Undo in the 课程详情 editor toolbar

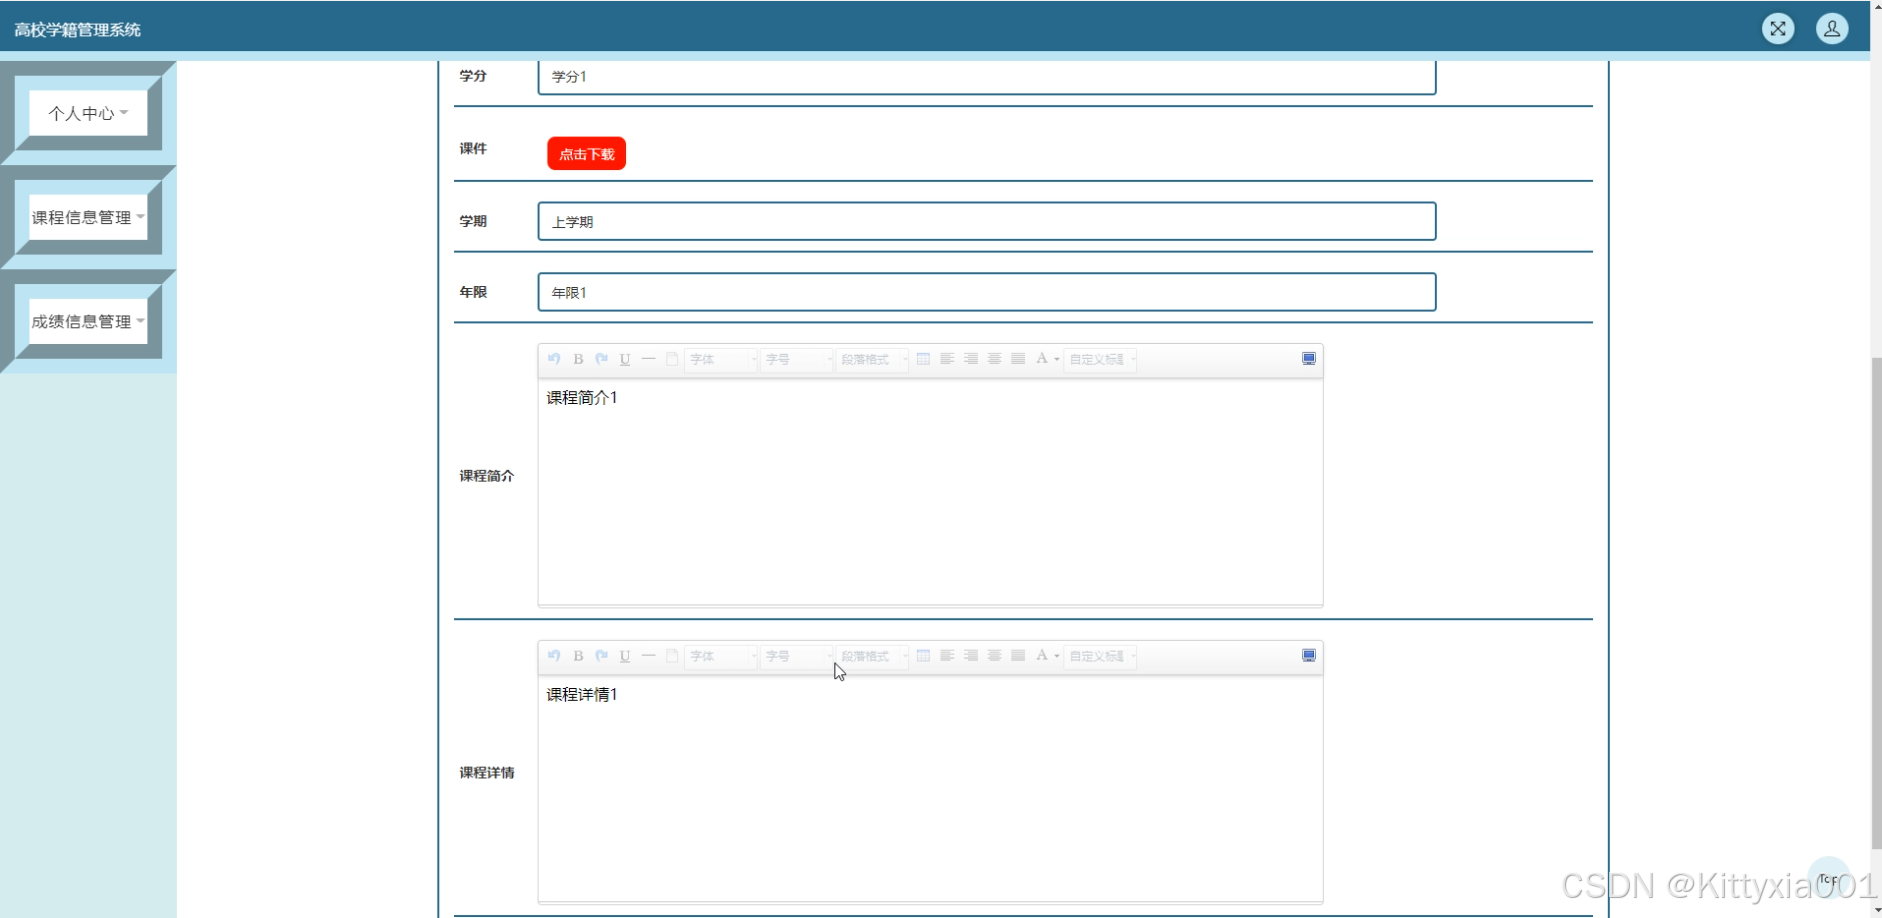[x=554, y=656]
